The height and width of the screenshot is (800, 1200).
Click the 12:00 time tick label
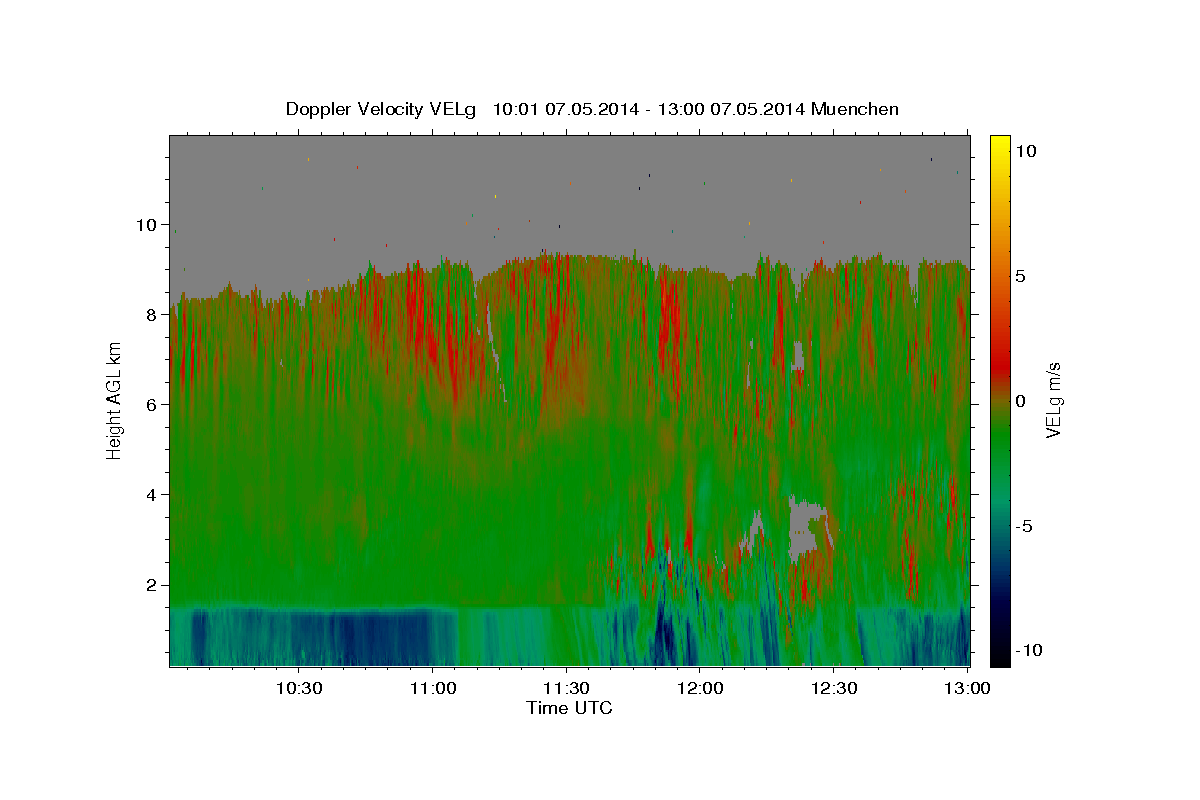pos(700,688)
